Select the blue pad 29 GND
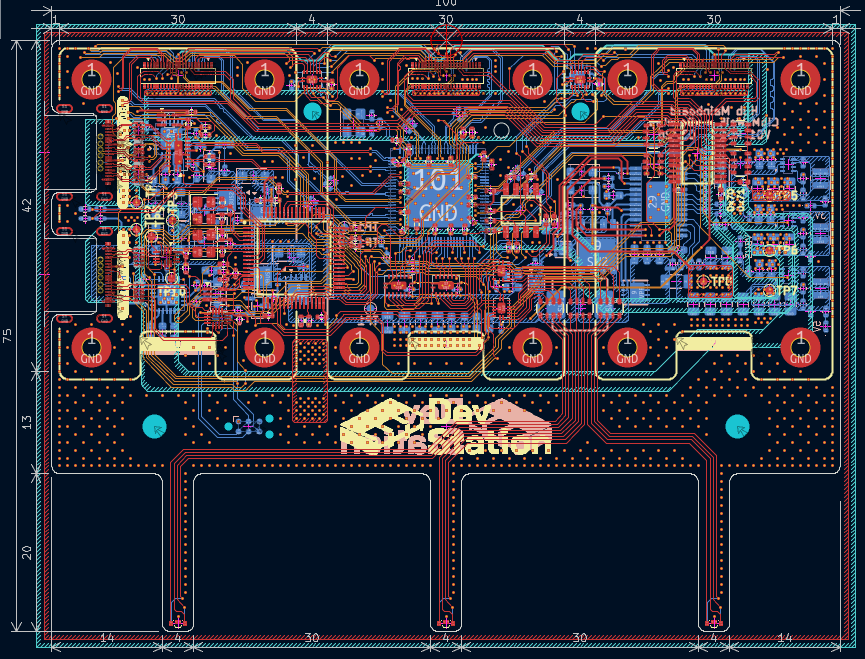The width and height of the screenshot is (865, 659). (655, 198)
